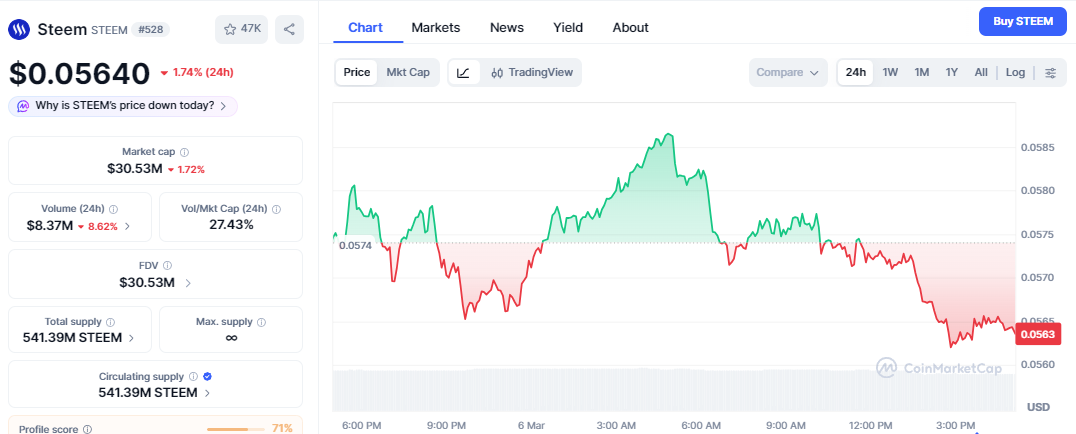The image size is (1076, 434).
Task: Expand the Total supply details chevron
Action: [x=132, y=338]
